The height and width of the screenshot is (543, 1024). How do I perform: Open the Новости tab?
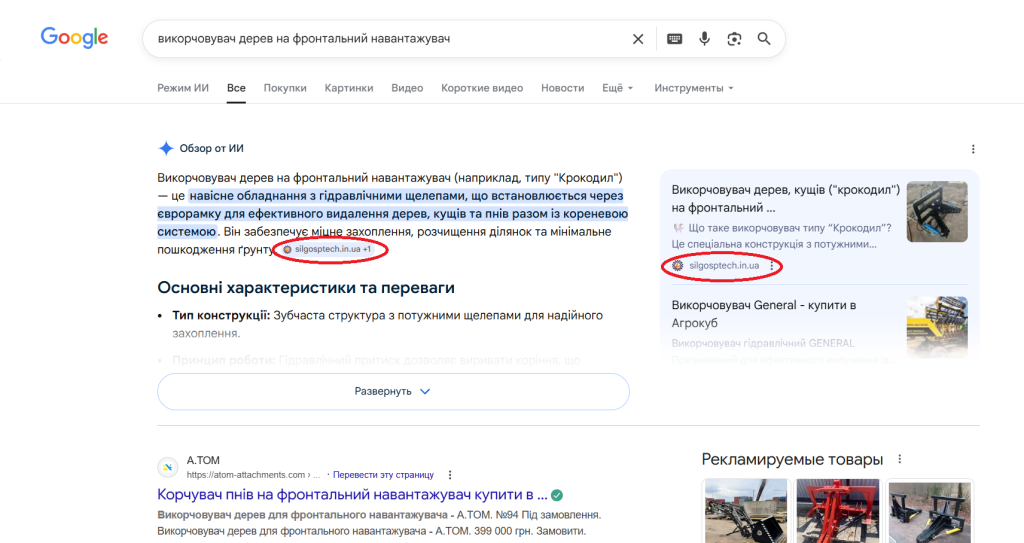(x=562, y=88)
